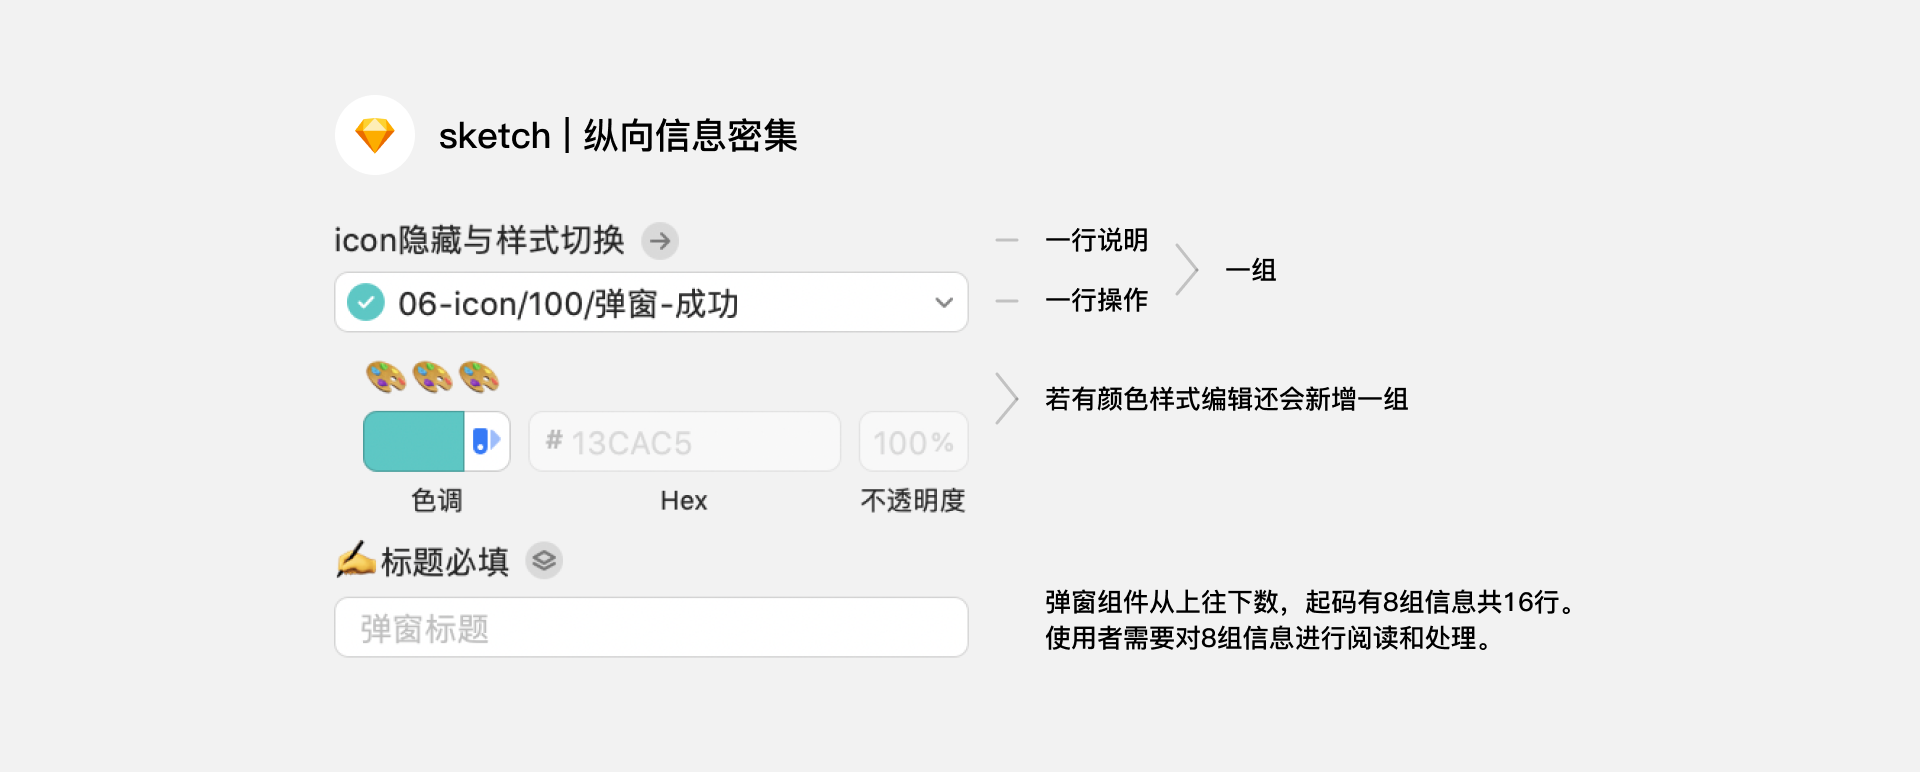The width and height of the screenshot is (1920, 772).
Task: Click the green checkmark icon in the dropdown
Action: click(x=366, y=302)
